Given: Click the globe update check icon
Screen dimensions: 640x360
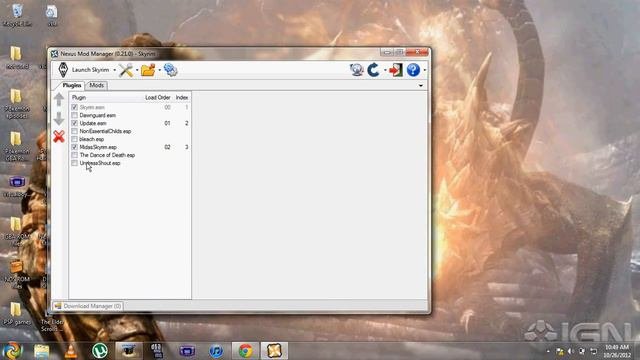Looking at the screenshot, I should [356, 70].
